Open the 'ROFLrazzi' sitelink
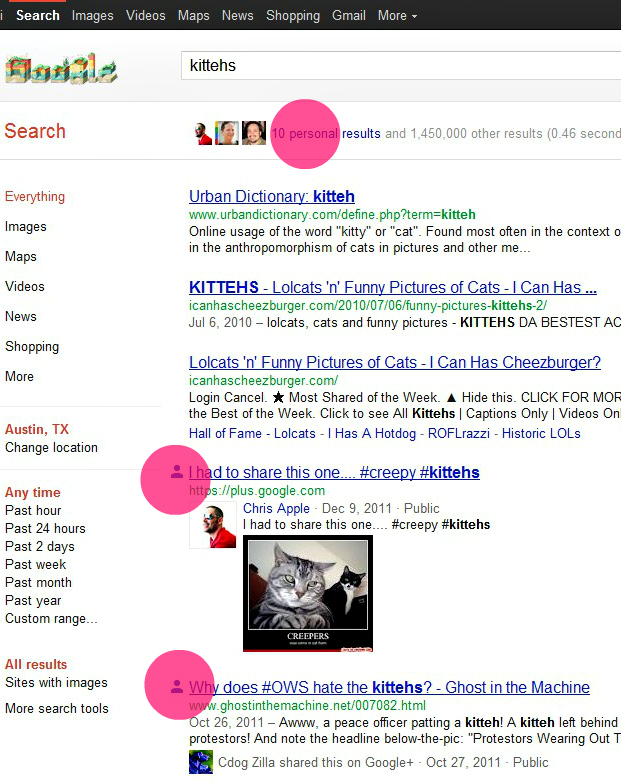 [459, 433]
